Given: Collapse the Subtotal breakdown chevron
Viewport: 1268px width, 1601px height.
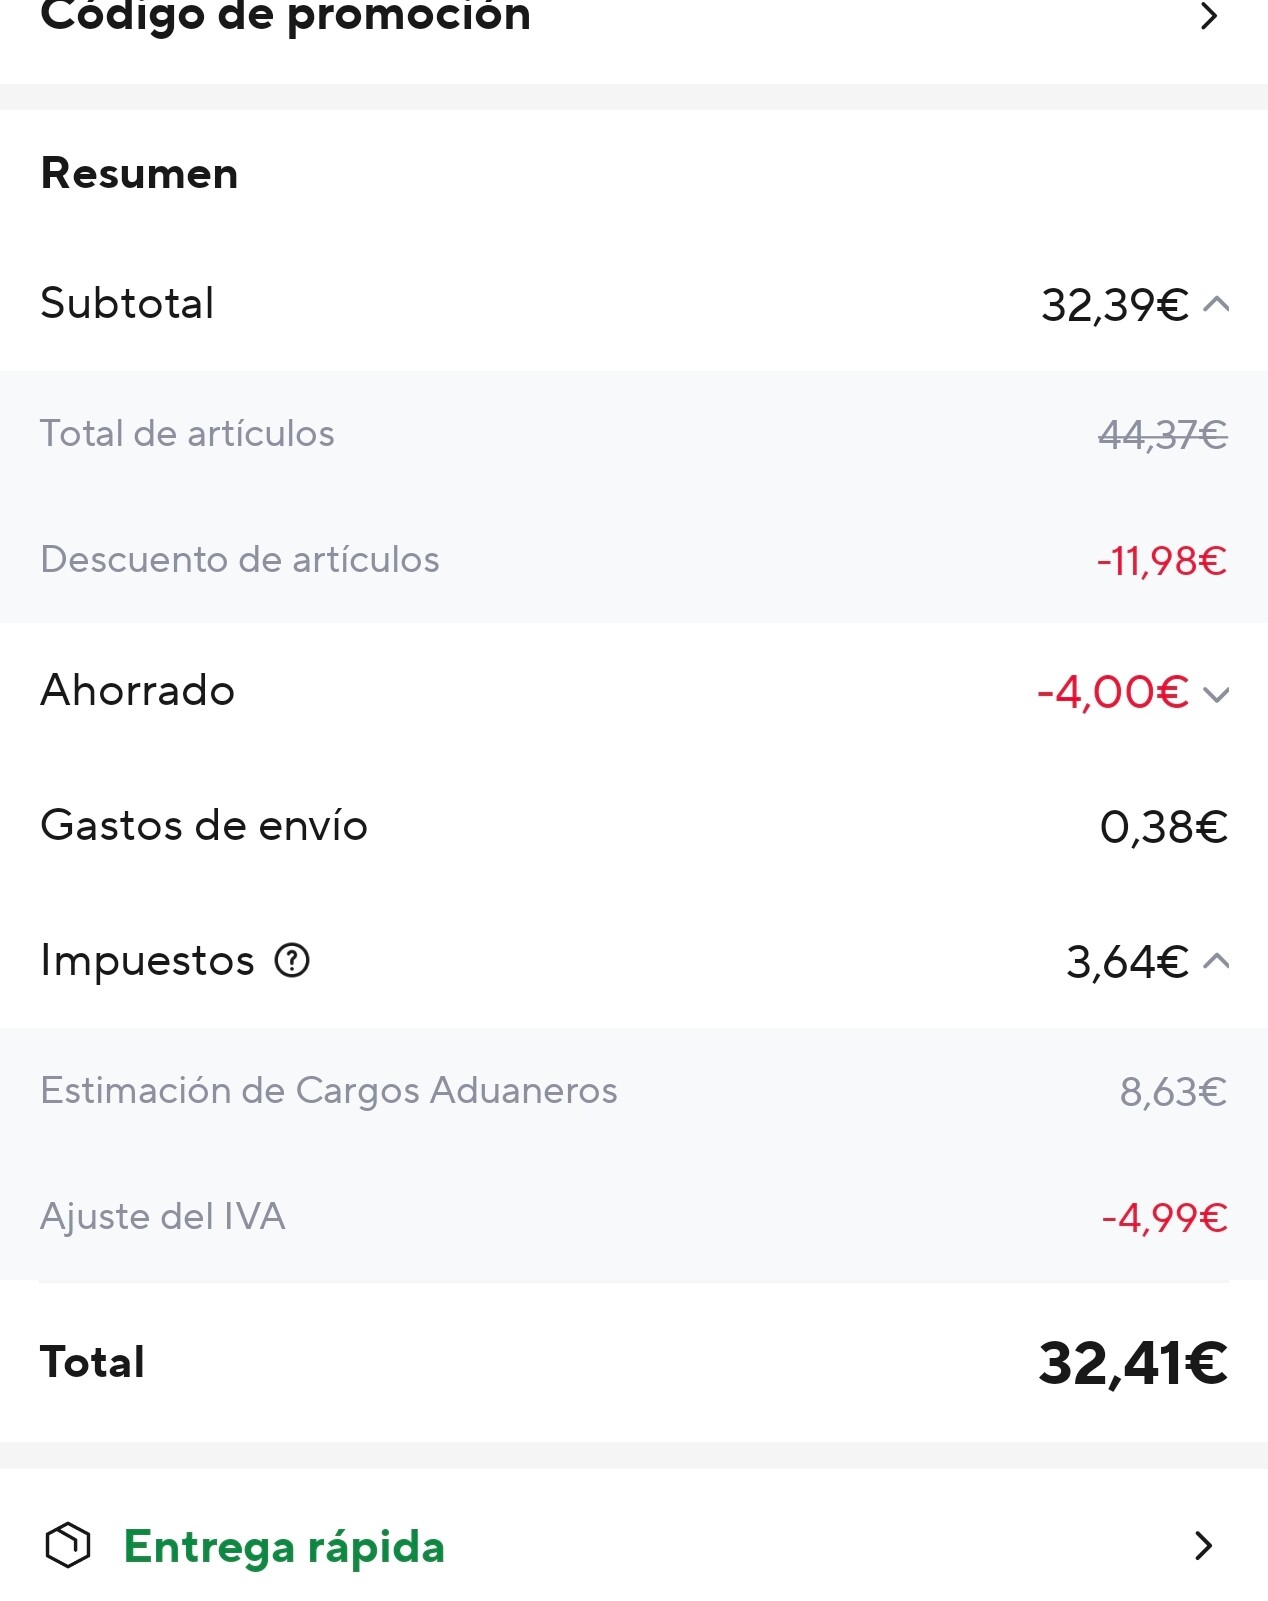Looking at the screenshot, I should [1216, 304].
